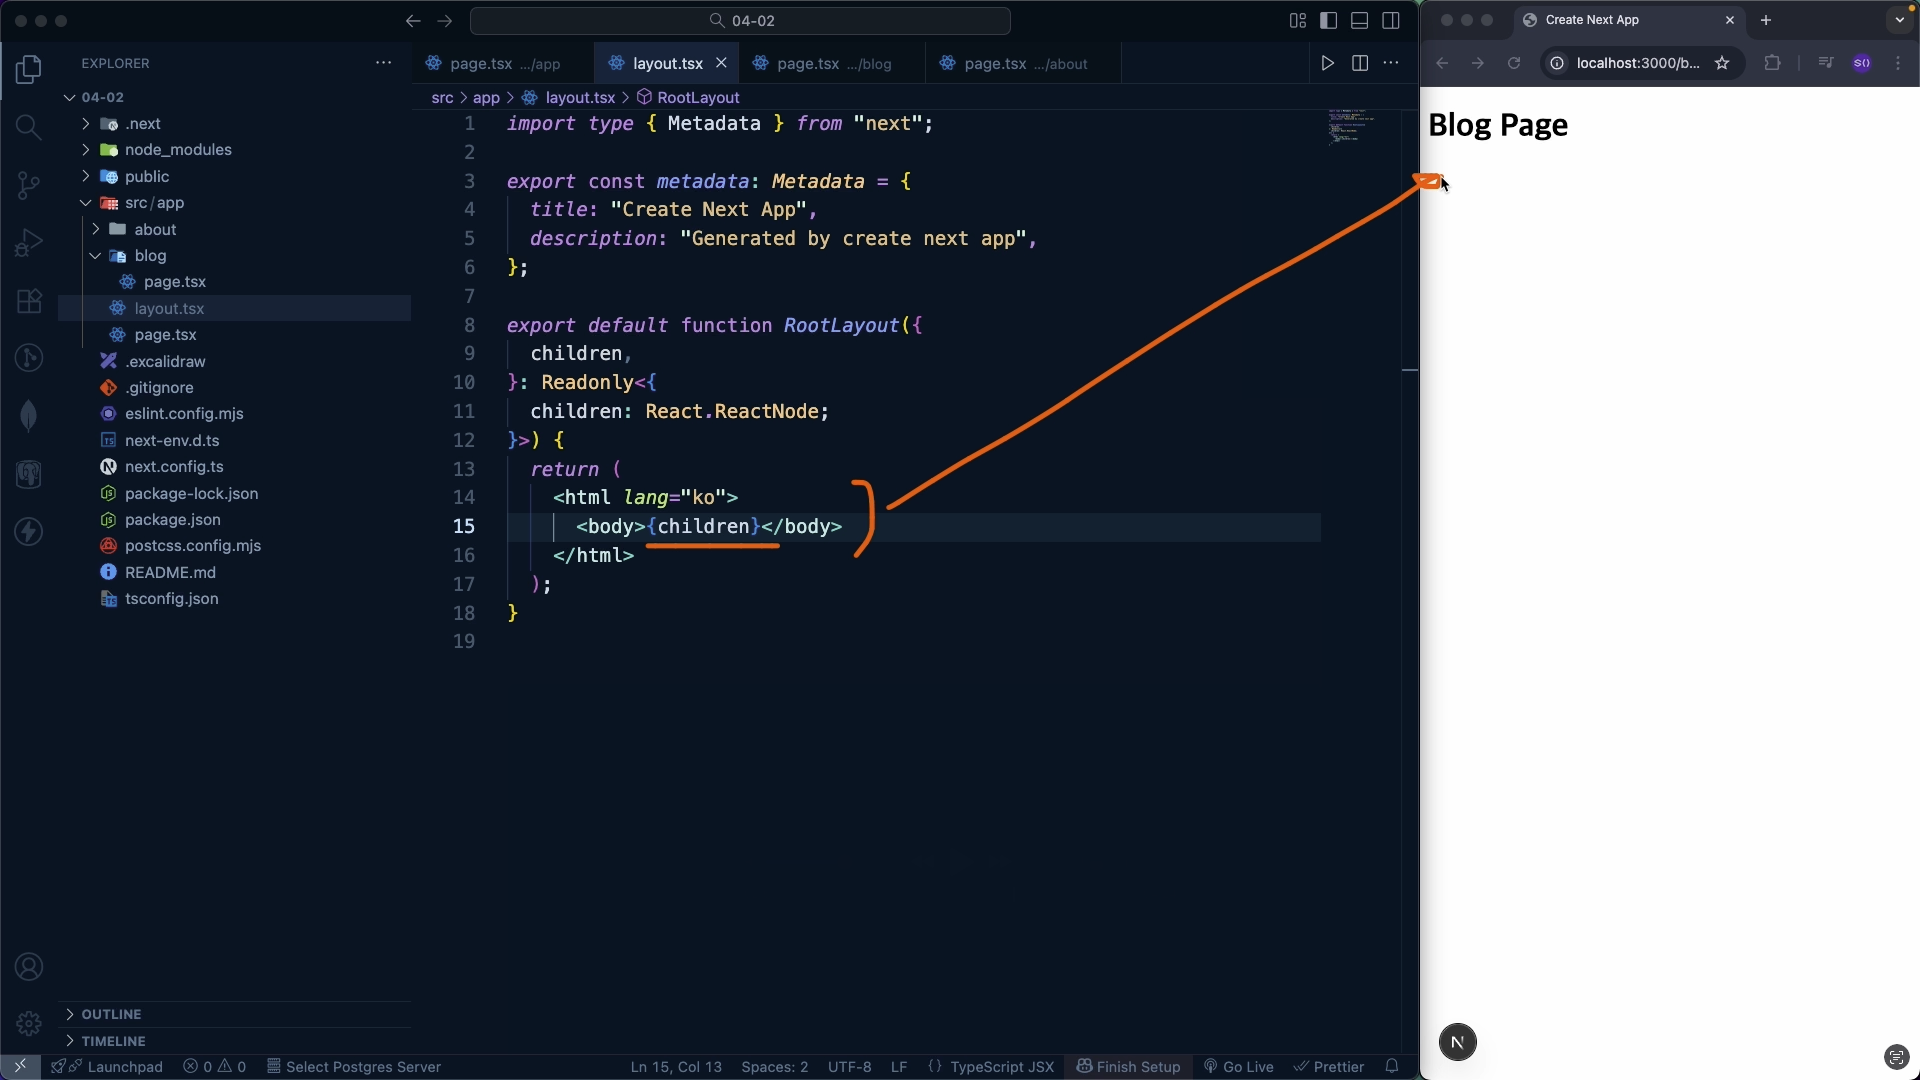Open the Search view in activity bar
Viewport: 1920px width, 1080px height.
(28, 127)
